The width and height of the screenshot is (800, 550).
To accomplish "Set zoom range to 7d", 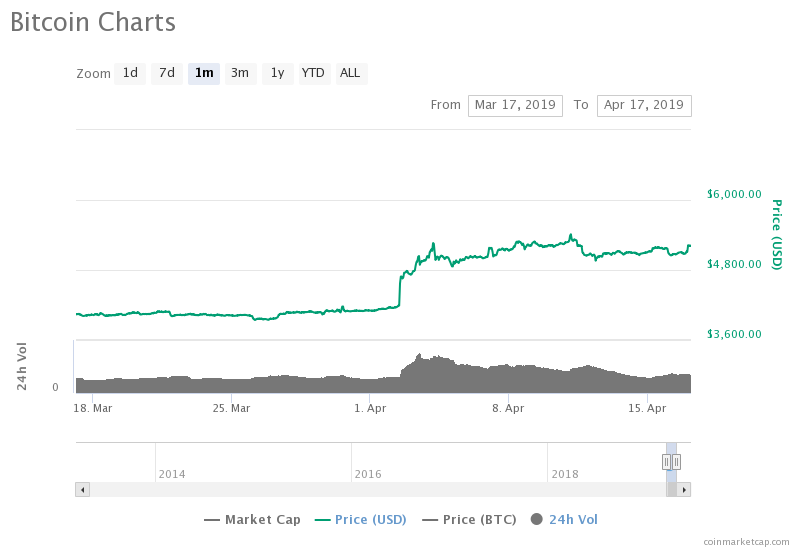I will click(x=167, y=73).
